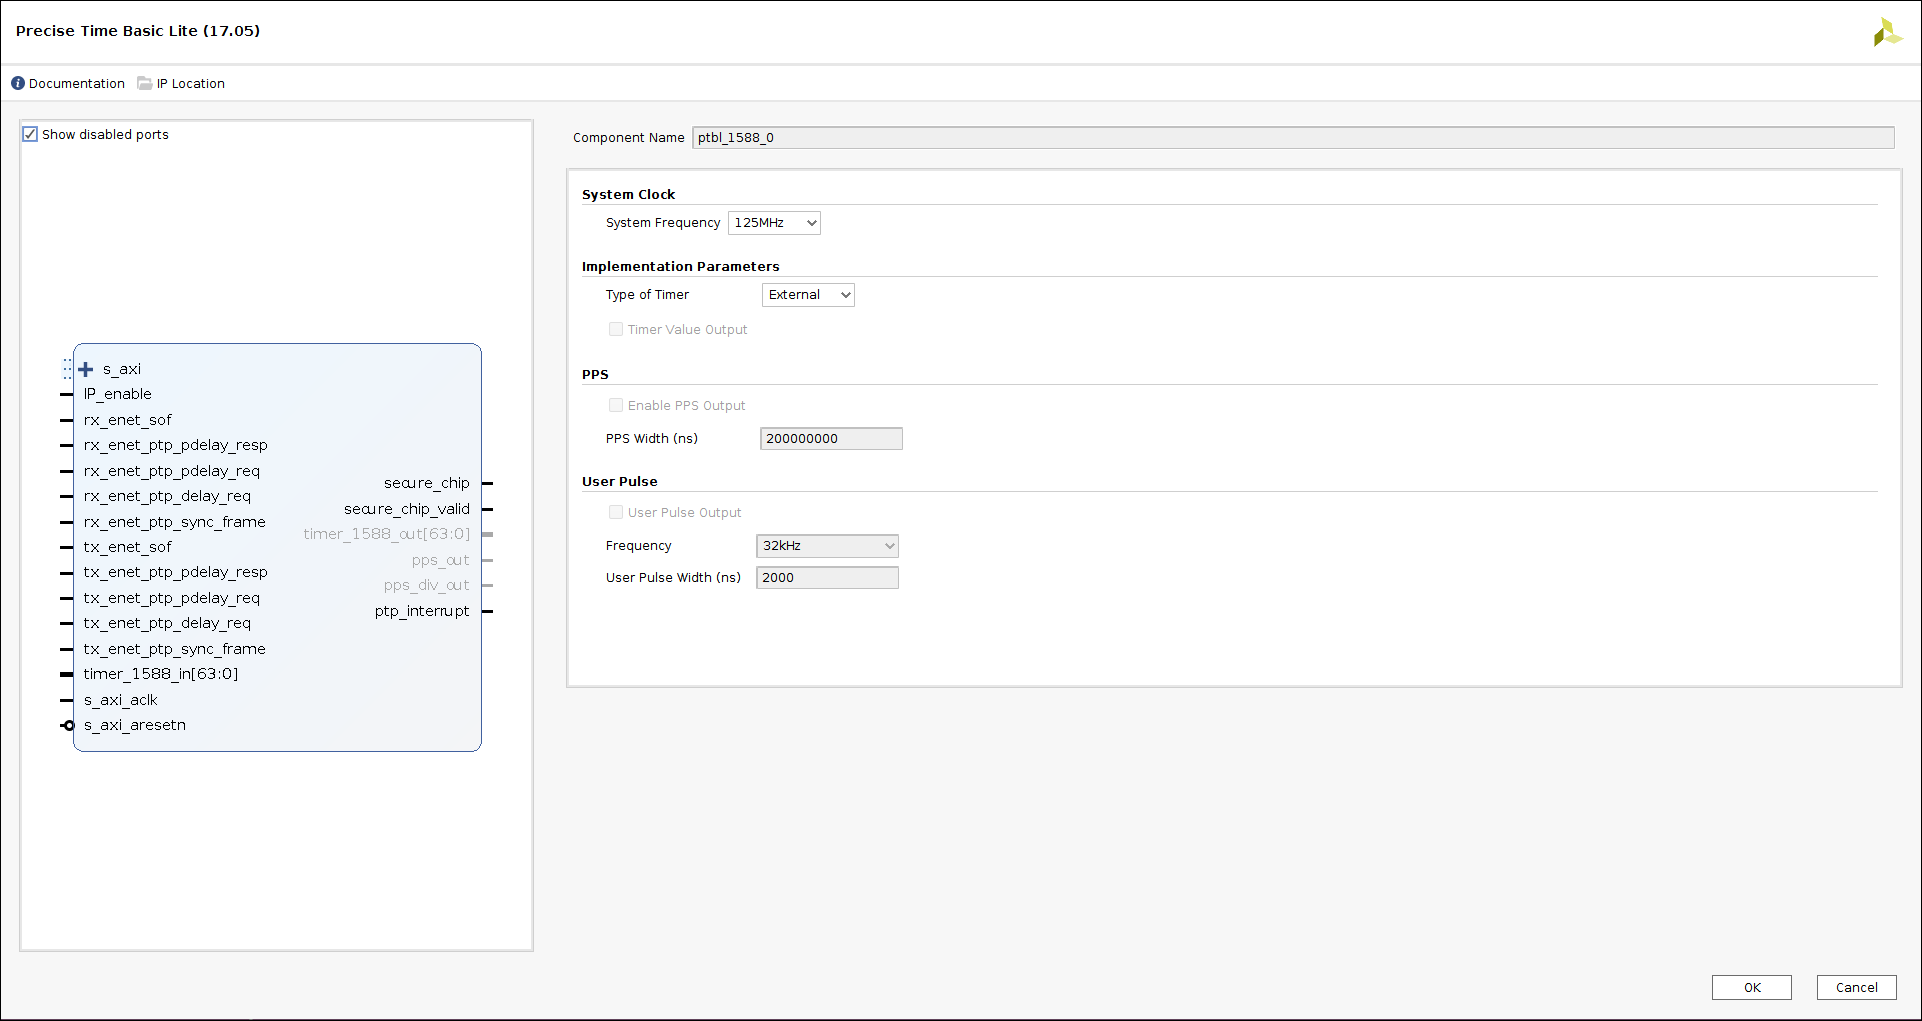The height and width of the screenshot is (1021, 1922).
Task: Click Implementation Parameters section heading
Action: pos(681,266)
